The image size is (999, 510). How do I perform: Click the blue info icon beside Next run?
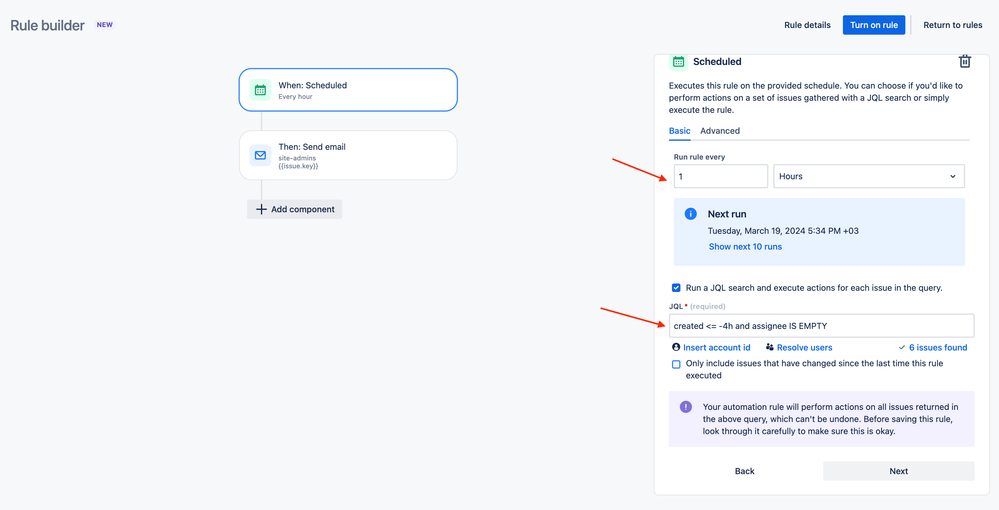[x=691, y=214]
